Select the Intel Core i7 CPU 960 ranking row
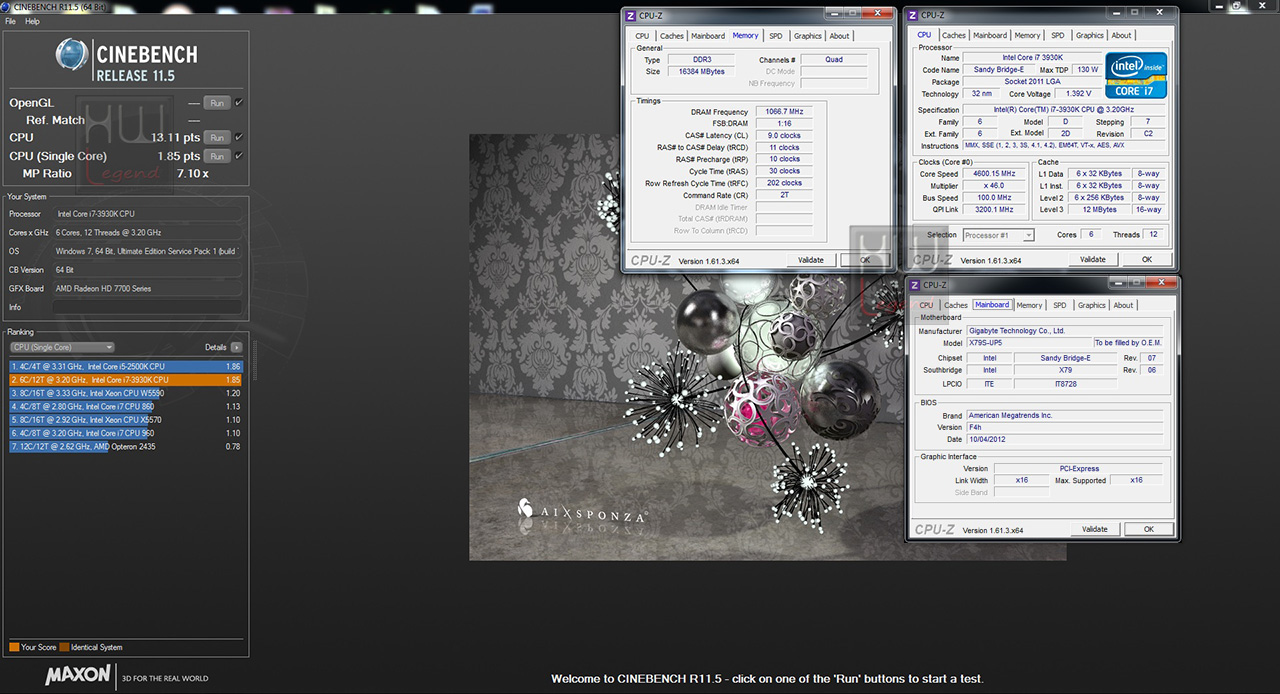The width and height of the screenshot is (1280, 694). click(x=125, y=433)
